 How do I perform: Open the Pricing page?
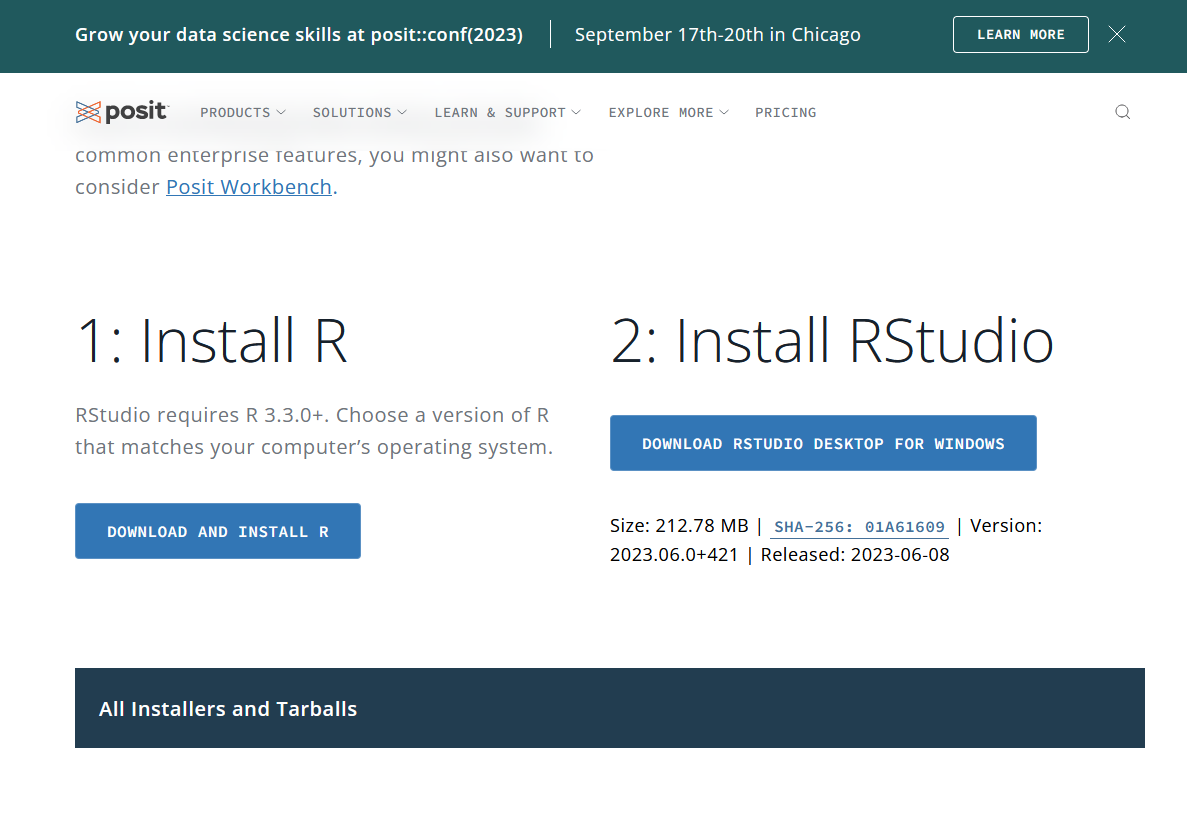[x=785, y=113]
